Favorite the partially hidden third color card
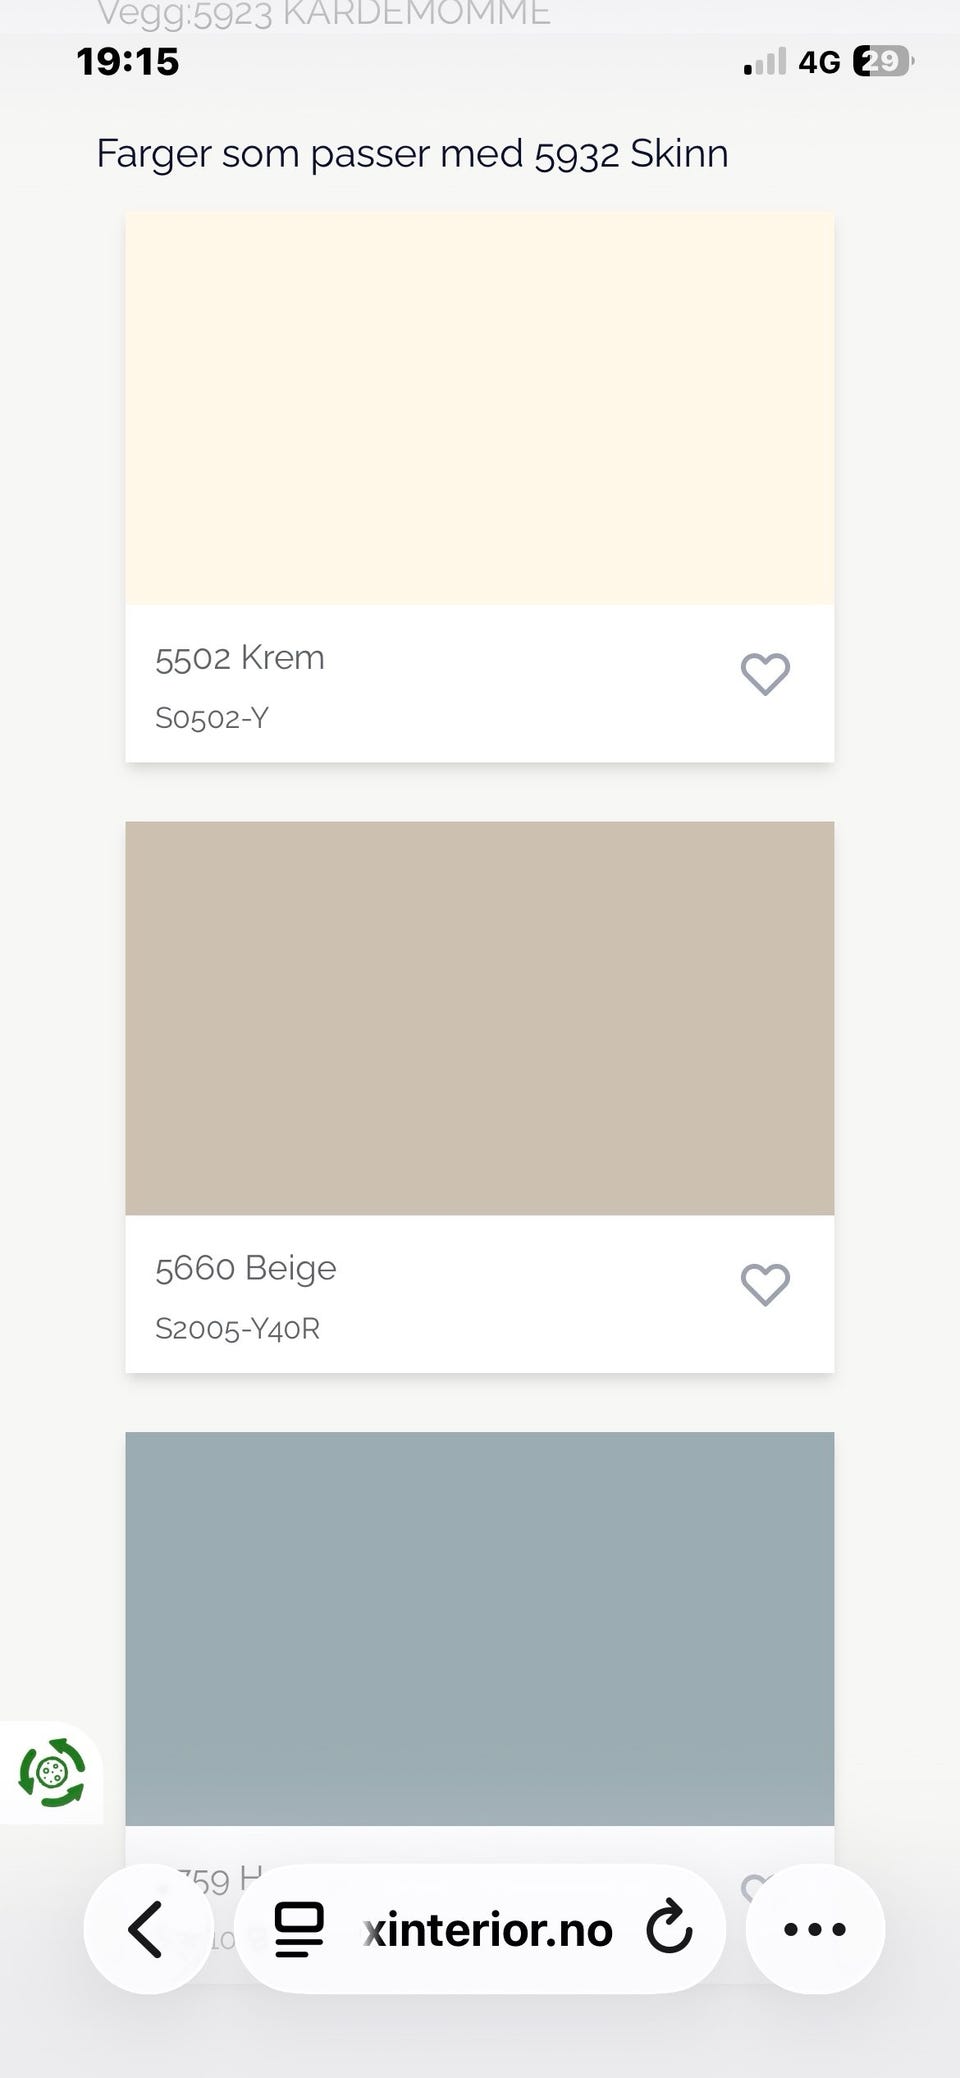The width and height of the screenshot is (960, 2078). click(753, 1884)
